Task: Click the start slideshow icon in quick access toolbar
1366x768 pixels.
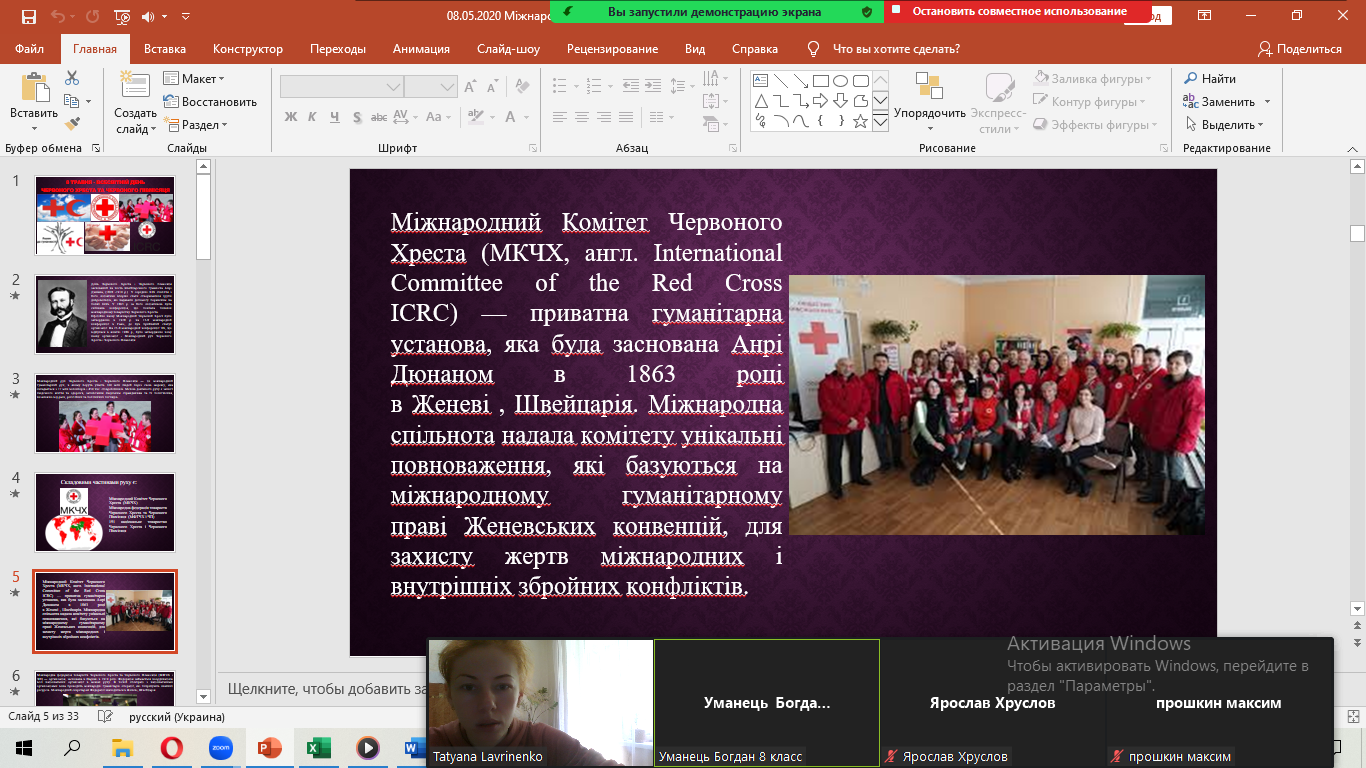Action: click(x=122, y=16)
